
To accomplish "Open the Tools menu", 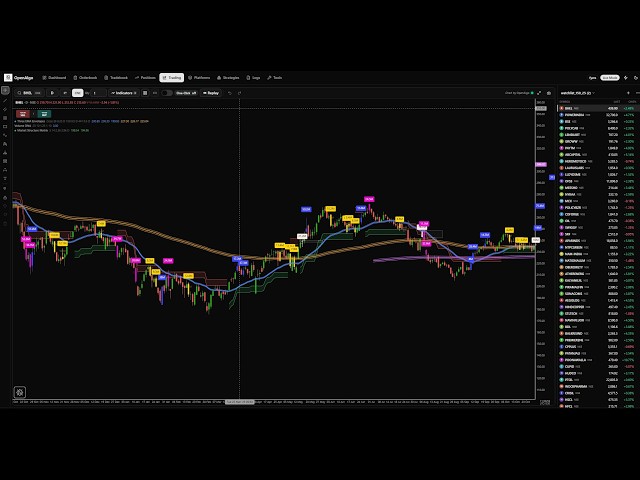I will click(x=275, y=78).
